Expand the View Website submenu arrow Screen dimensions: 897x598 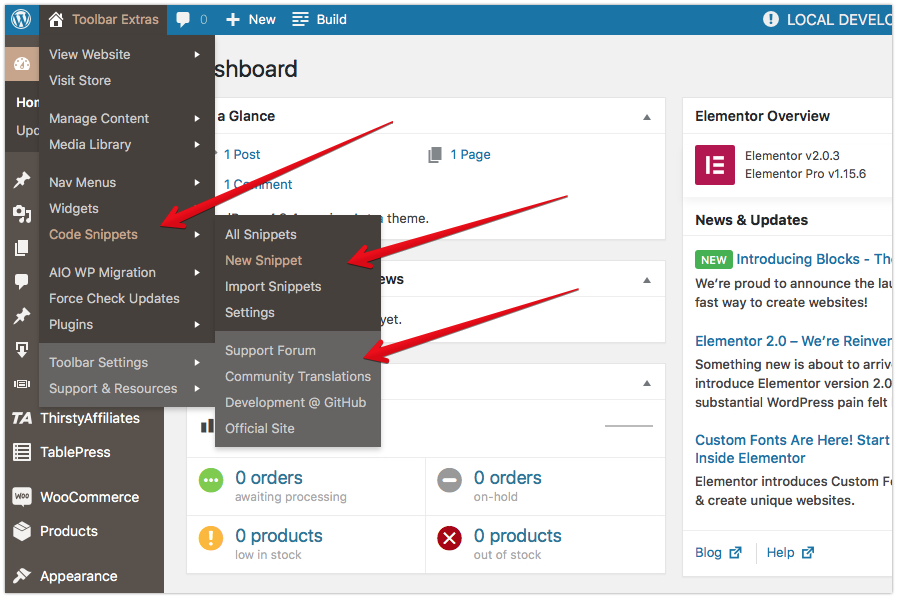[197, 54]
